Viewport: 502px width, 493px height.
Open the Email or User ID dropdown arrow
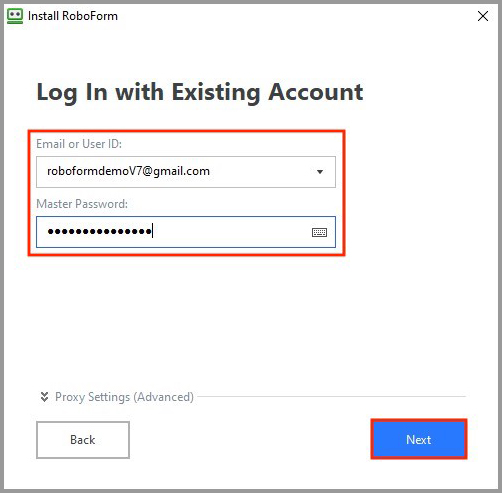[x=320, y=172]
